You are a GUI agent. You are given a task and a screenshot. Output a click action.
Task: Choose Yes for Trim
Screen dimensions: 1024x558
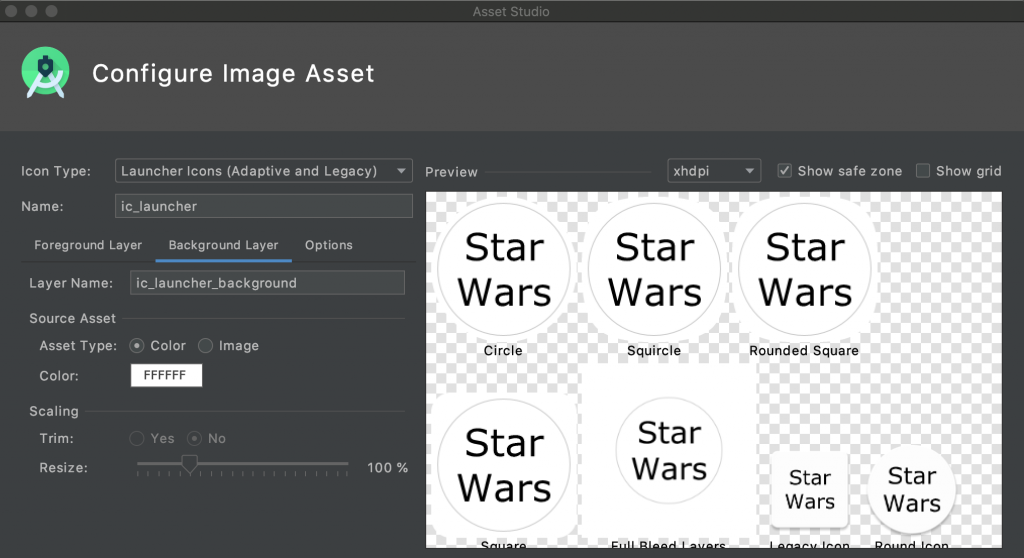coord(136,438)
